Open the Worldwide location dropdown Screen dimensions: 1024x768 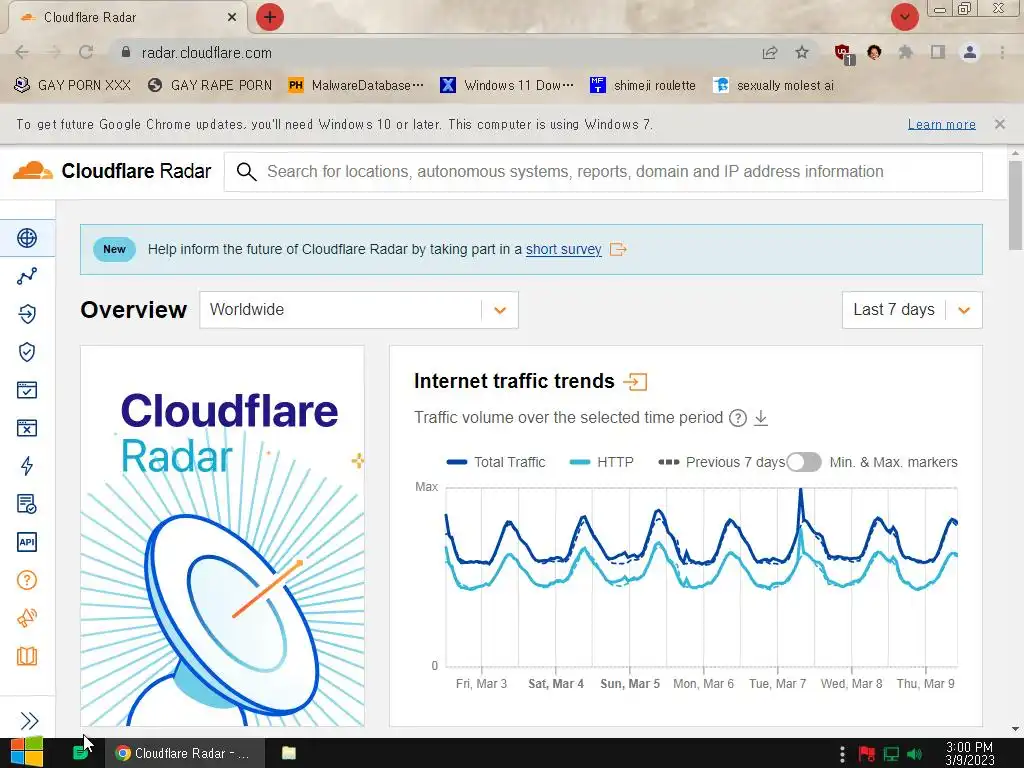(359, 310)
